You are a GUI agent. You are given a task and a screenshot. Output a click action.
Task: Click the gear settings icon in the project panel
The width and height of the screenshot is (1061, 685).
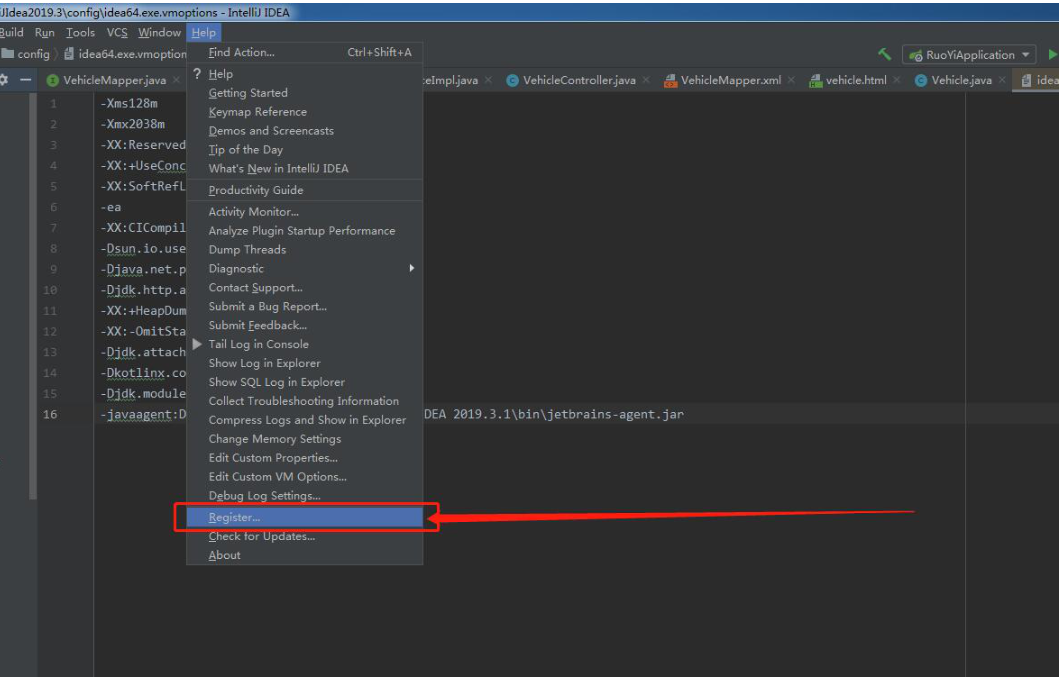coord(5,80)
